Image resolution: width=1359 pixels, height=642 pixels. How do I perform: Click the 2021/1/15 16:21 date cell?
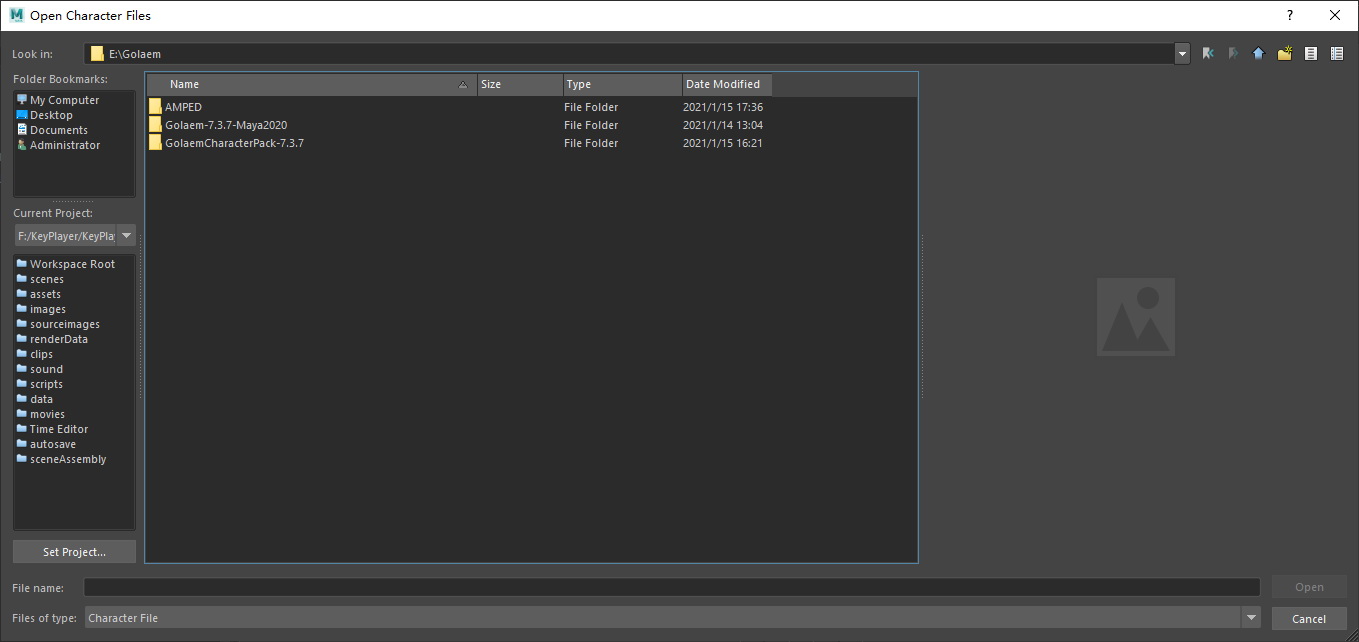[723, 143]
